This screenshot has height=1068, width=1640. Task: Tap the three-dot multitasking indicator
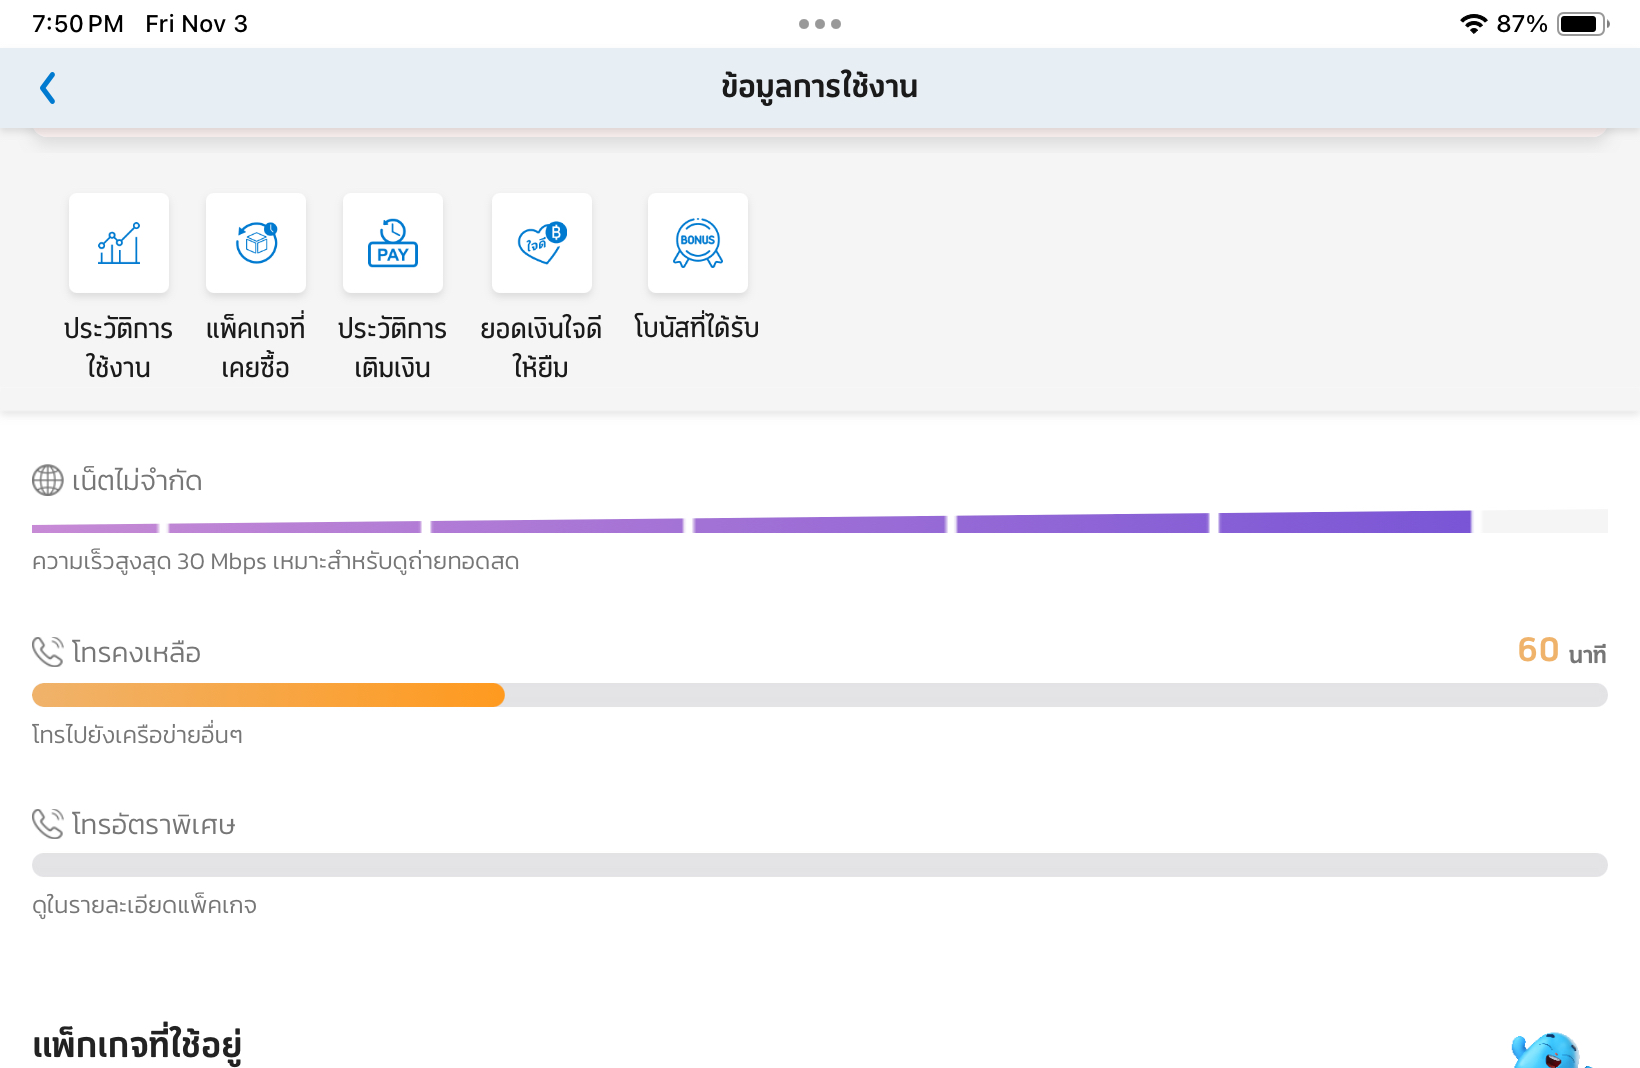[820, 24]
